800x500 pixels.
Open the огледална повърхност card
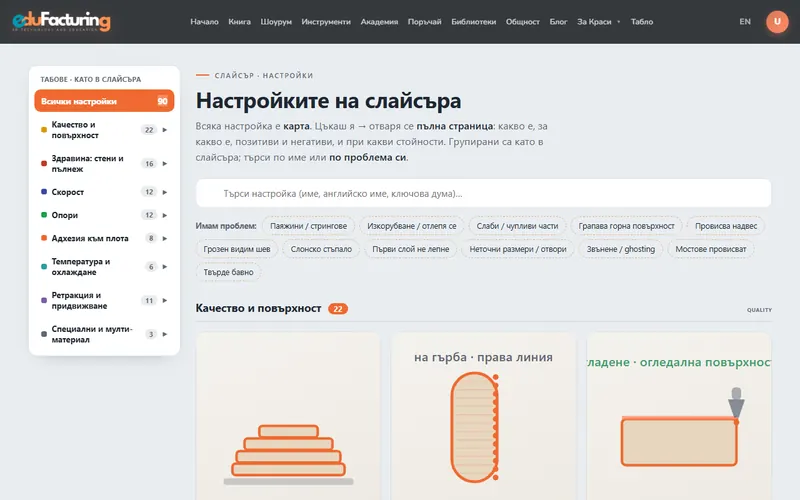click(x=679, y=417)
